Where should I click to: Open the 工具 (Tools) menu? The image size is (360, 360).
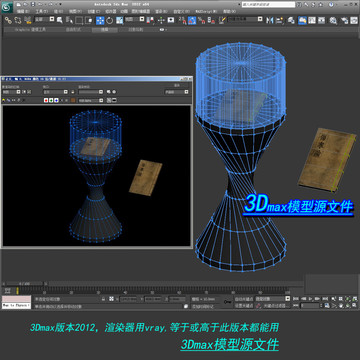(42, 11)
